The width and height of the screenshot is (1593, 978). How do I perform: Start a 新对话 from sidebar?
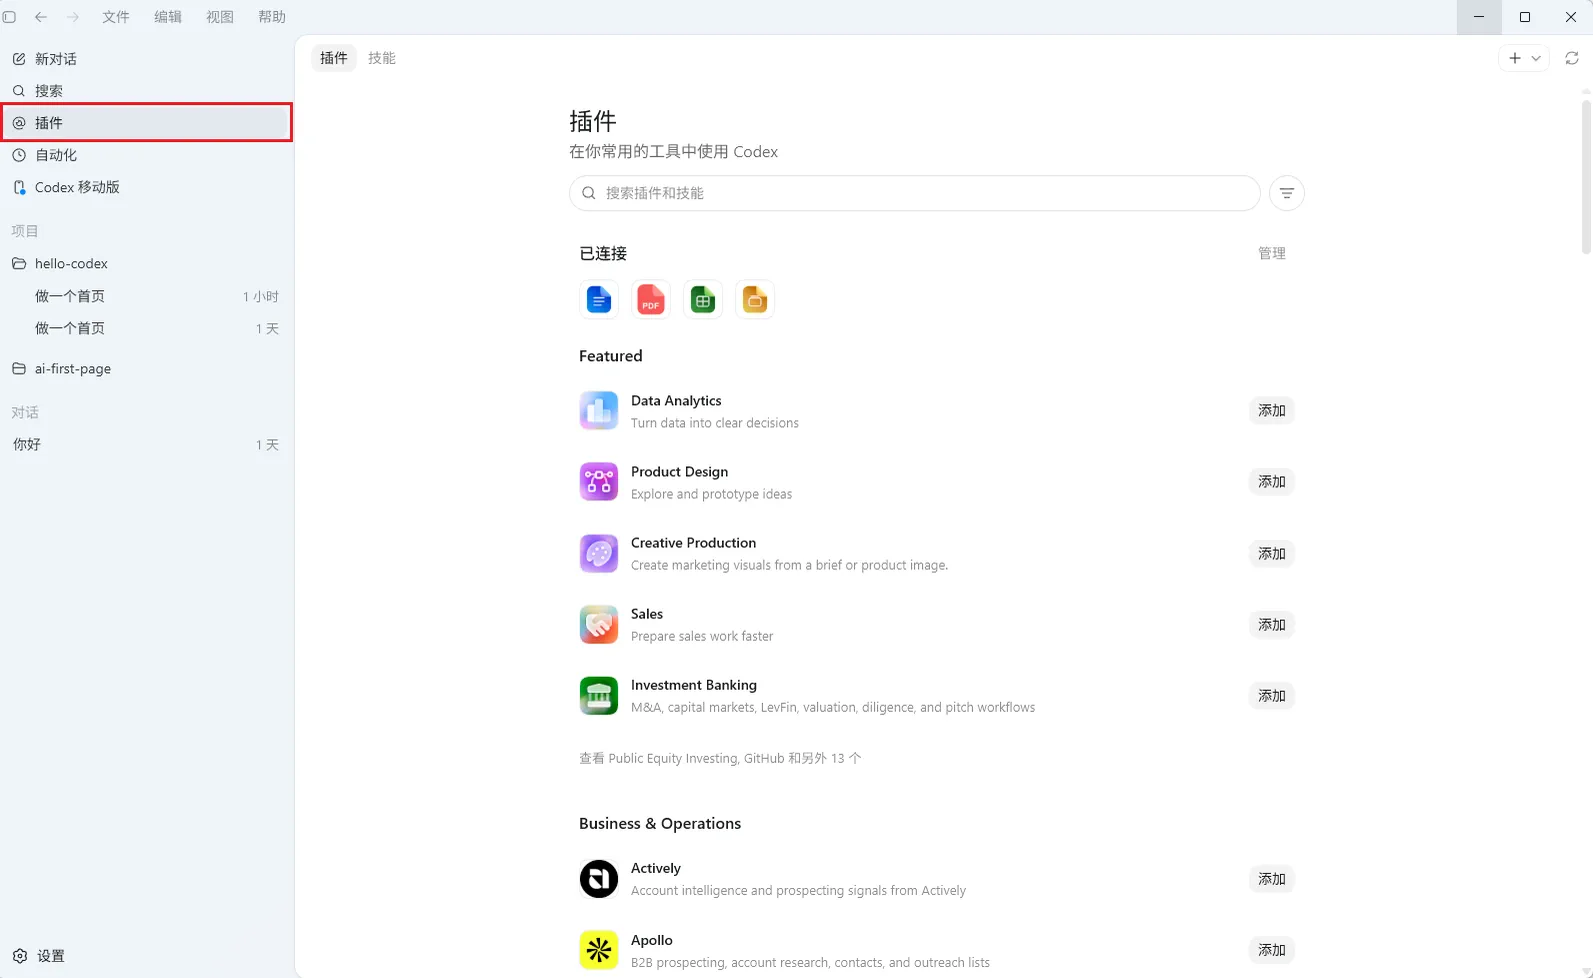147,59
